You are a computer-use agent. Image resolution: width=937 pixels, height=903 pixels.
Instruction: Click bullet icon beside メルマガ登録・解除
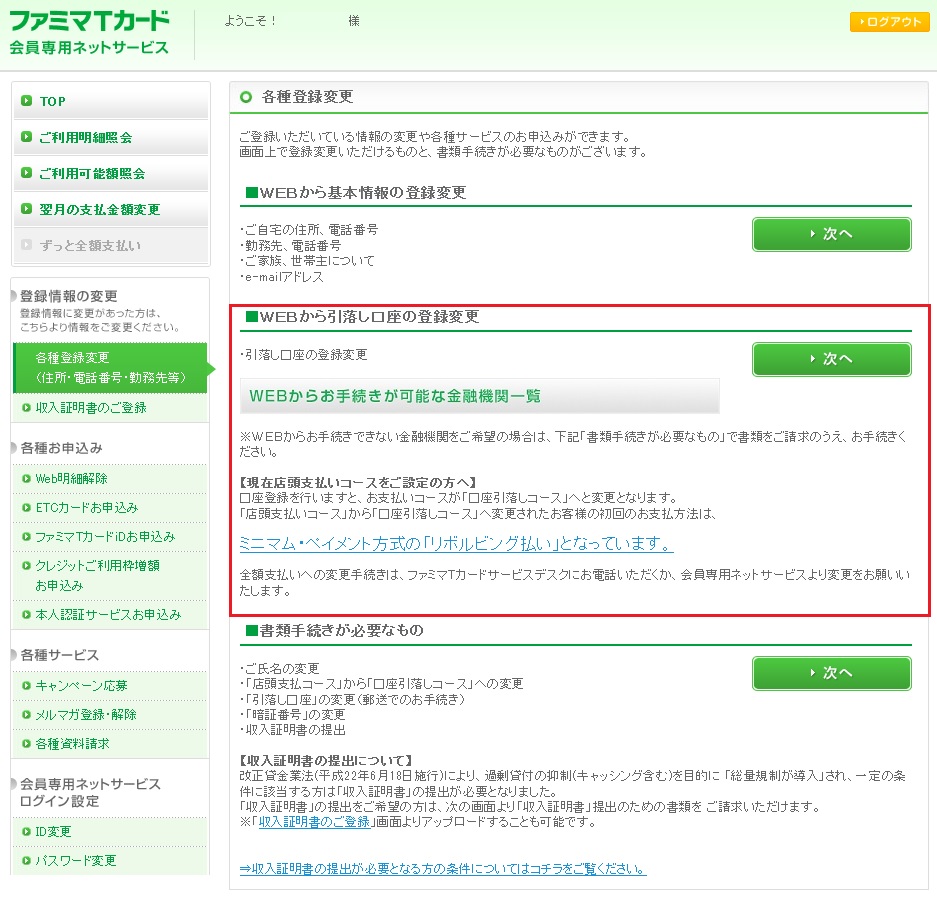[26, 715]
